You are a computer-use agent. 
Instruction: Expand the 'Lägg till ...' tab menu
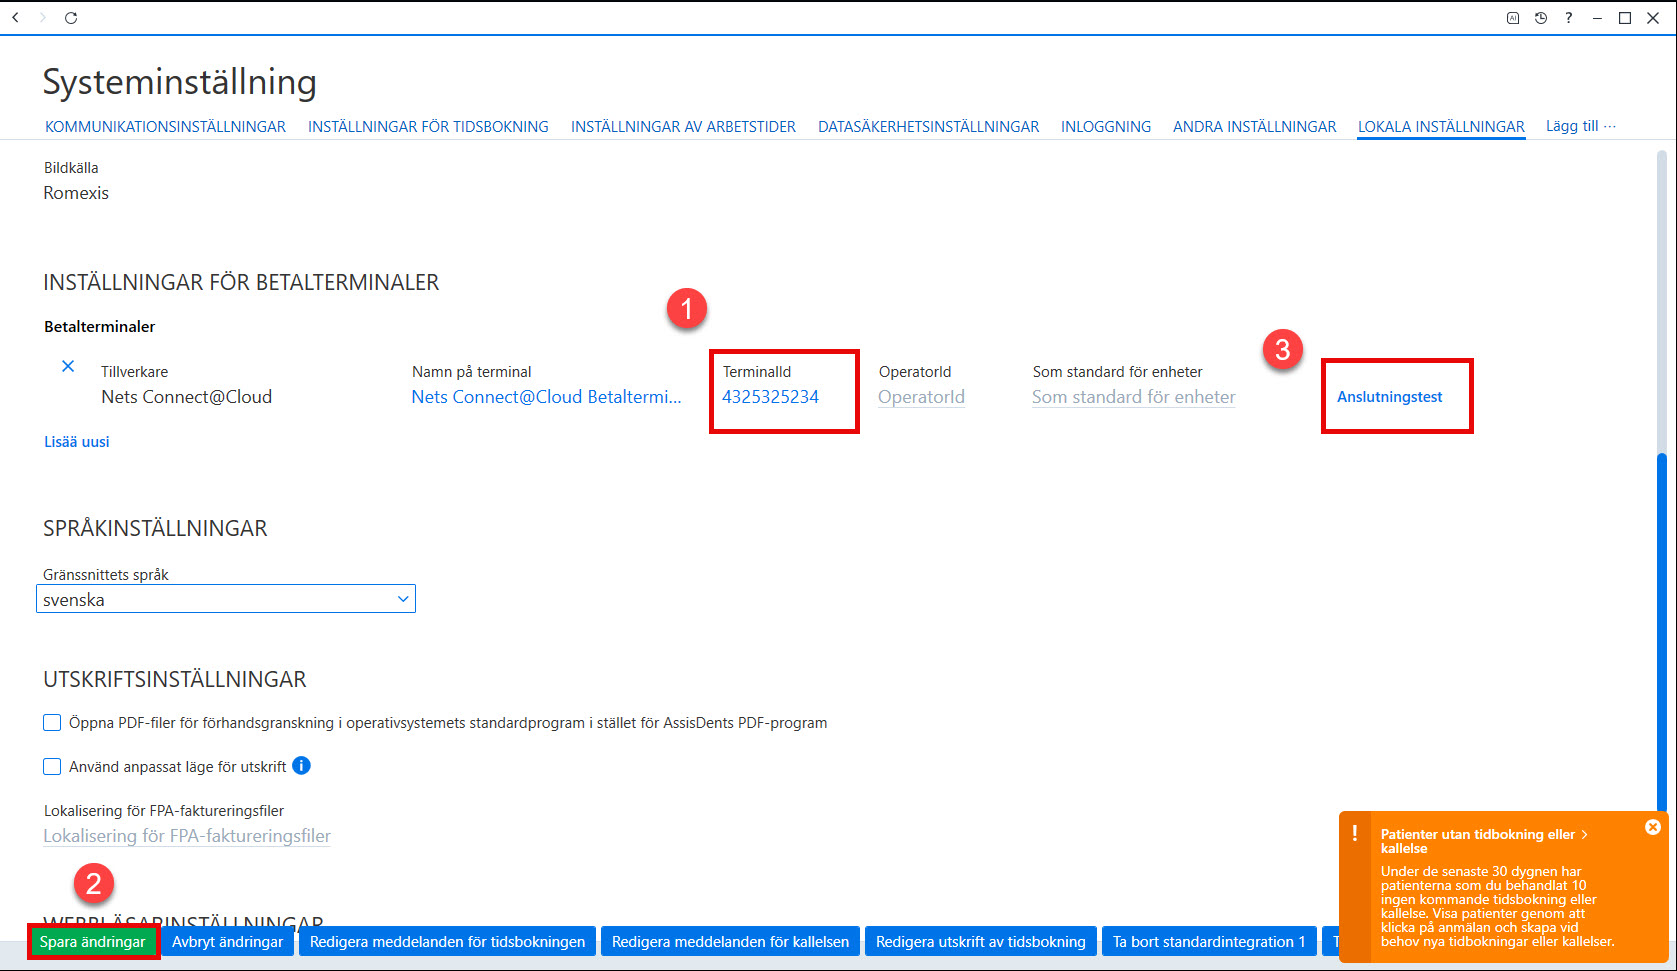coord(1580,126)
